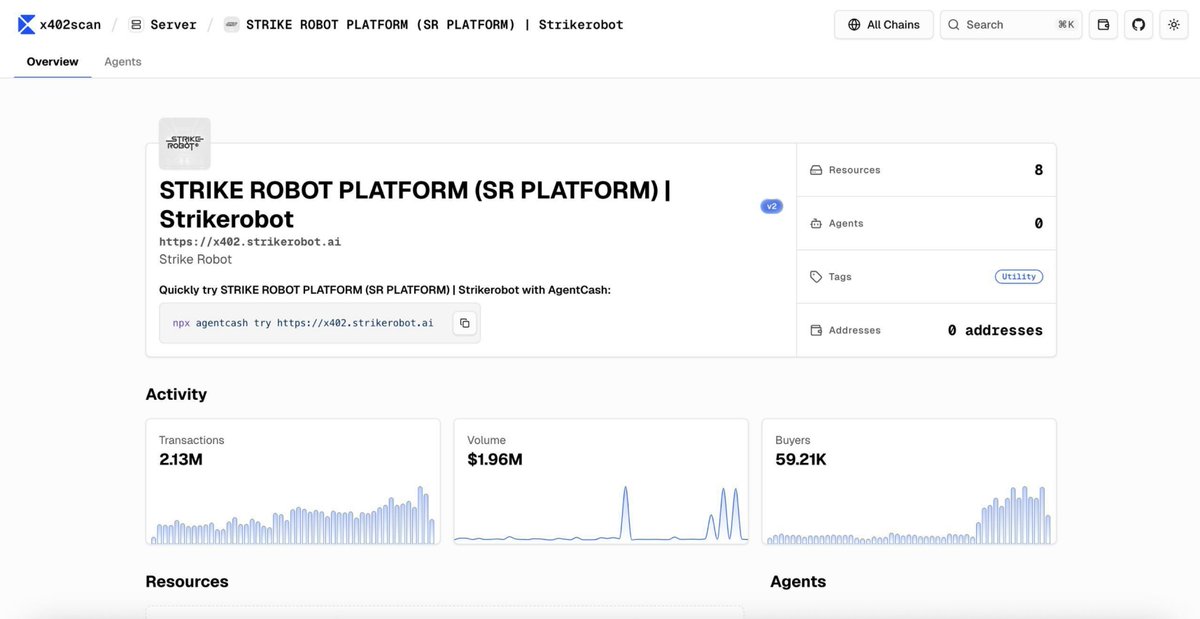
Task: Switch to the Overview tab
Action: 52,61
